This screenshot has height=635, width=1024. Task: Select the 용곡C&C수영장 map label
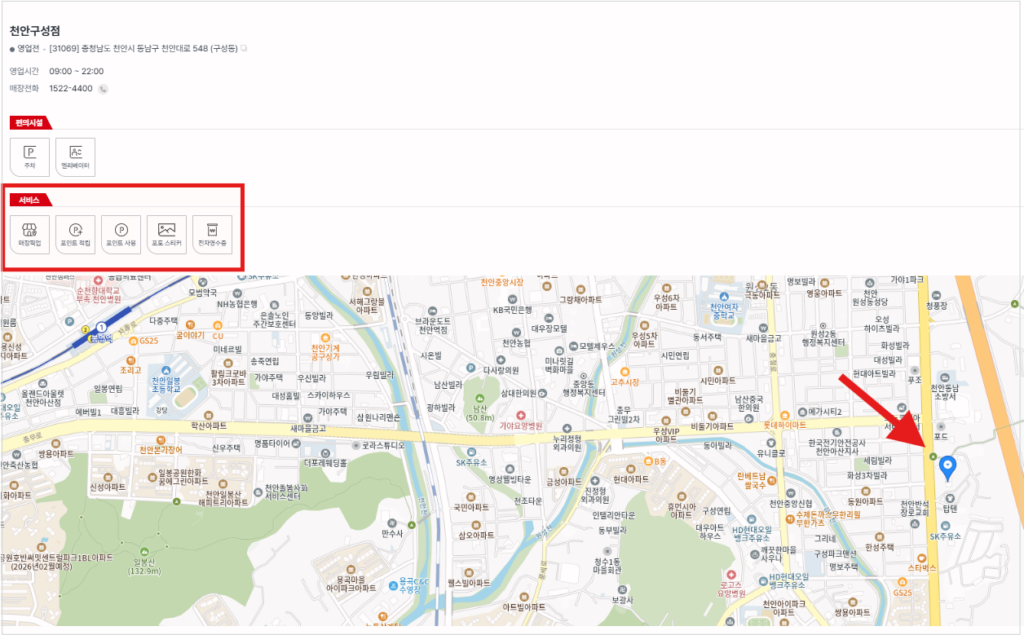pyautogui.click(x=410, y=585)
